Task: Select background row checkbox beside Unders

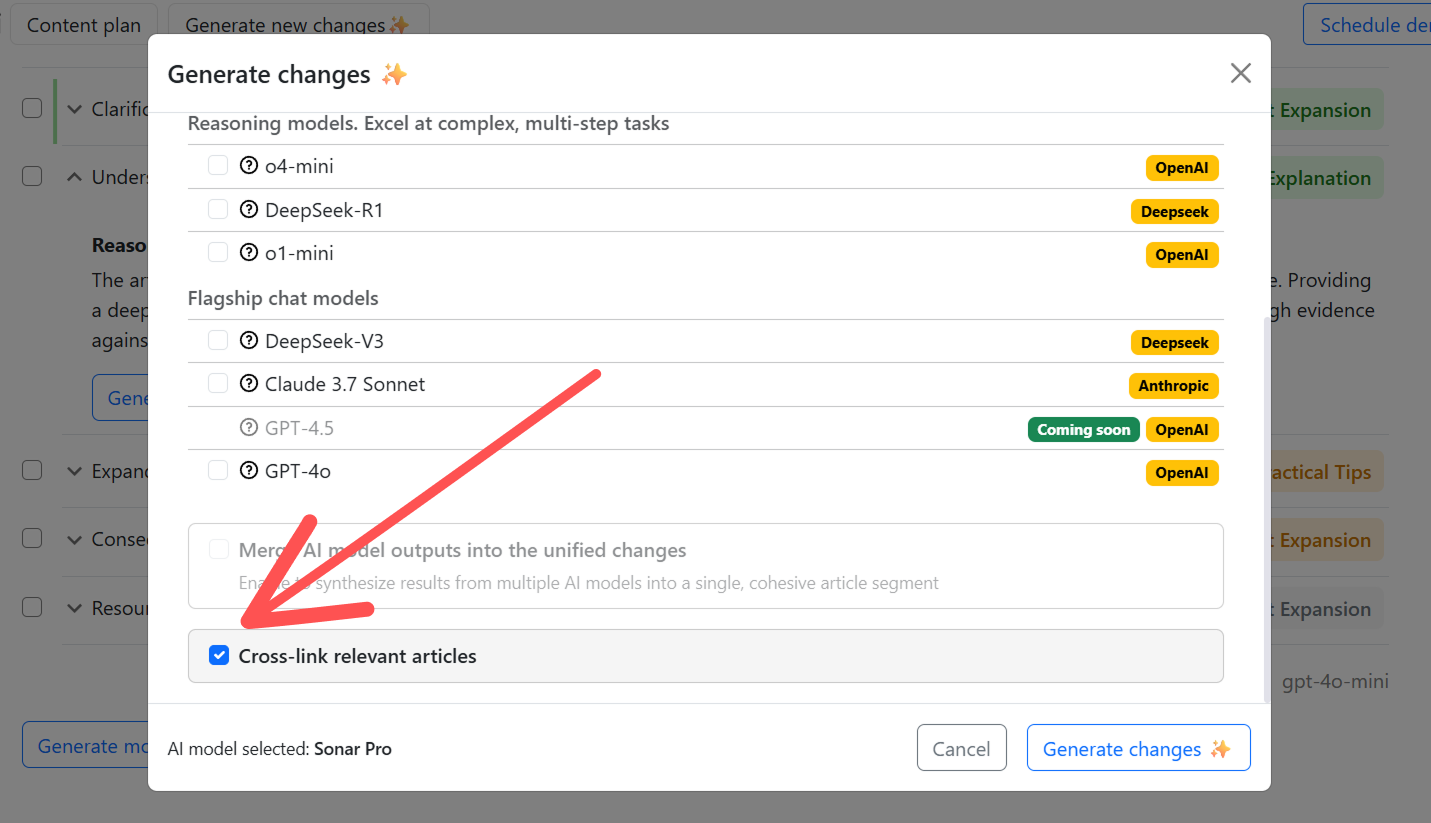Action: click(x=32, y=176)
